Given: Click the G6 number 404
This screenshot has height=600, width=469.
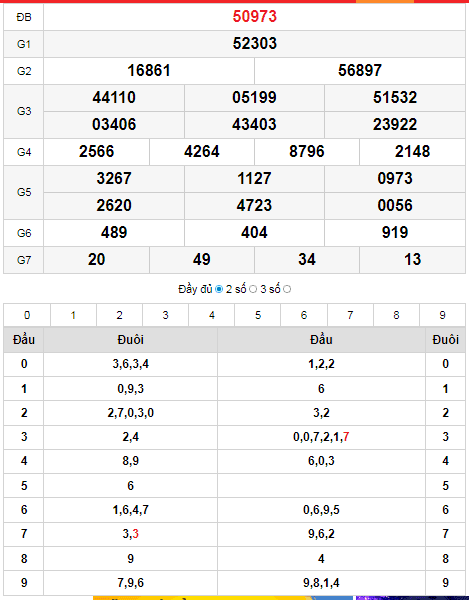Looking at the screenshot, I should click(254, 233).
